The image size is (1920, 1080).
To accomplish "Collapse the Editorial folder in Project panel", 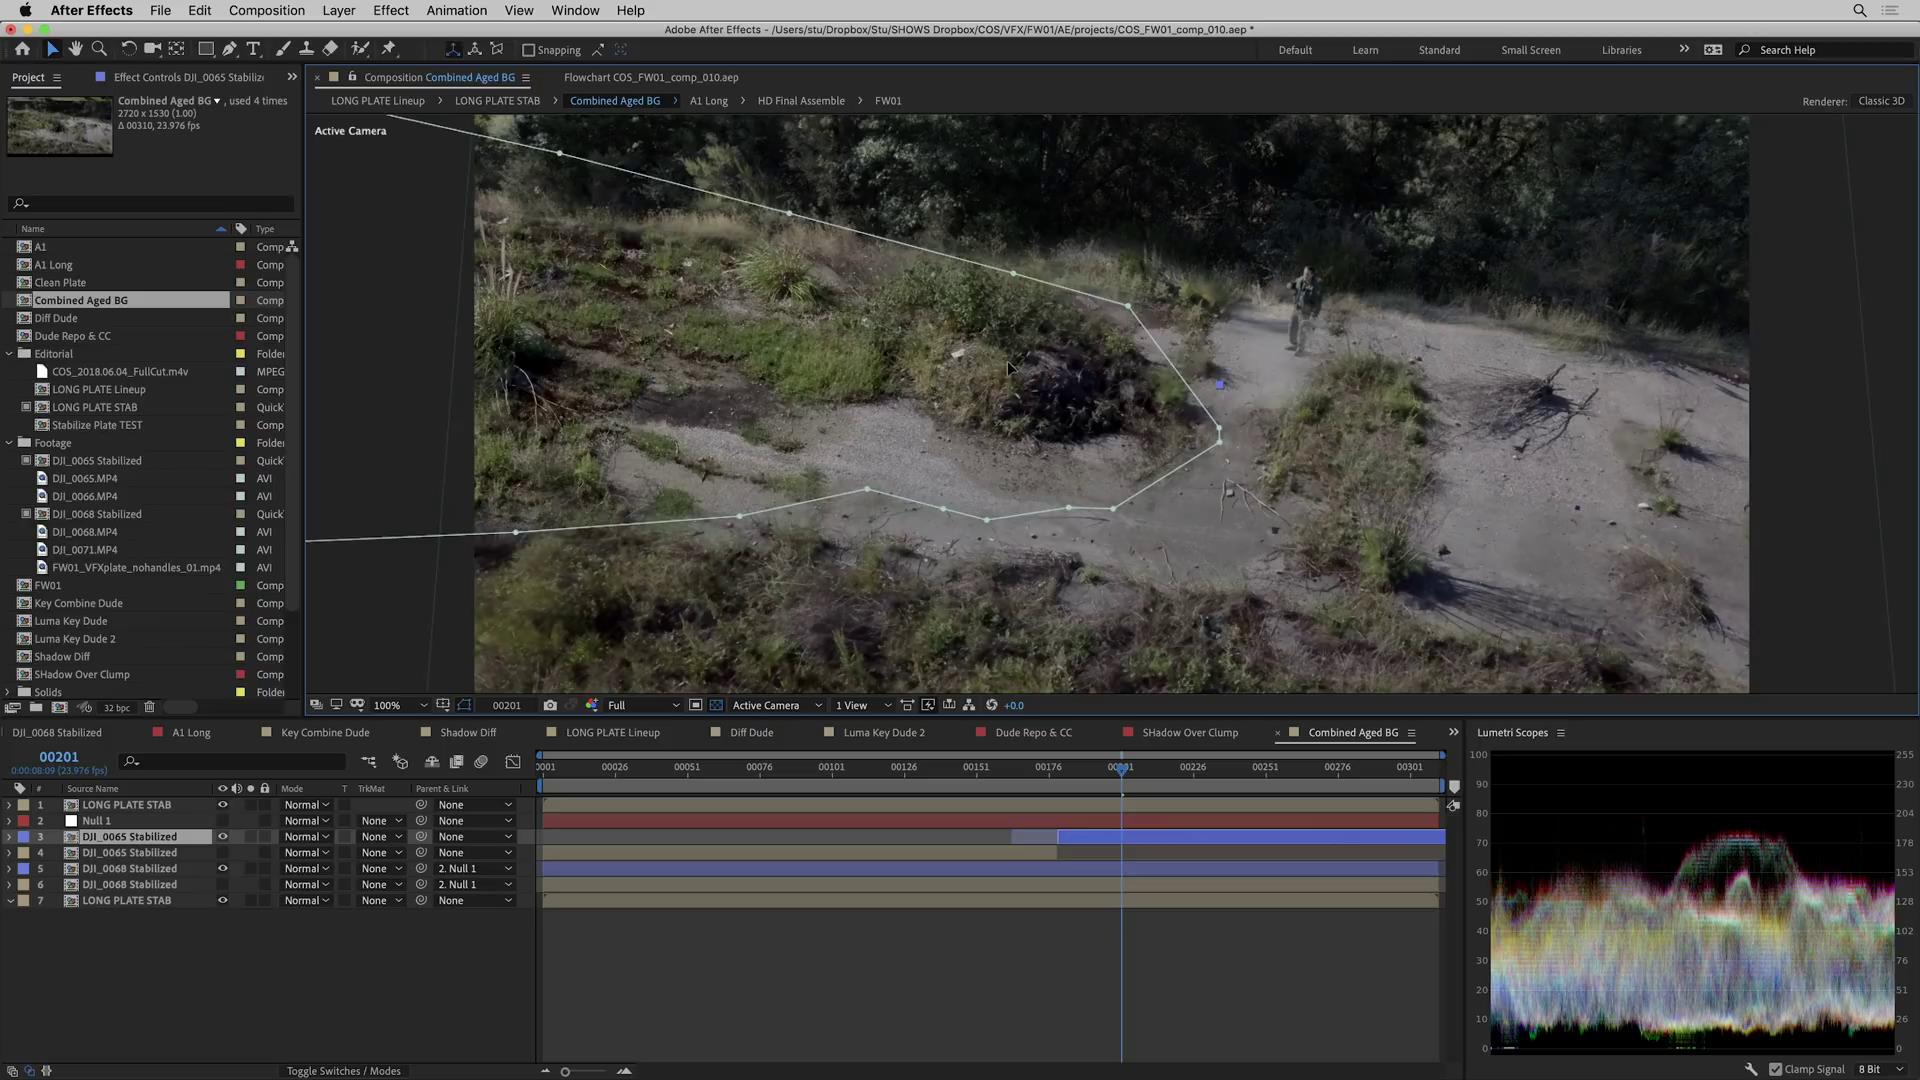I will (9, 354).
